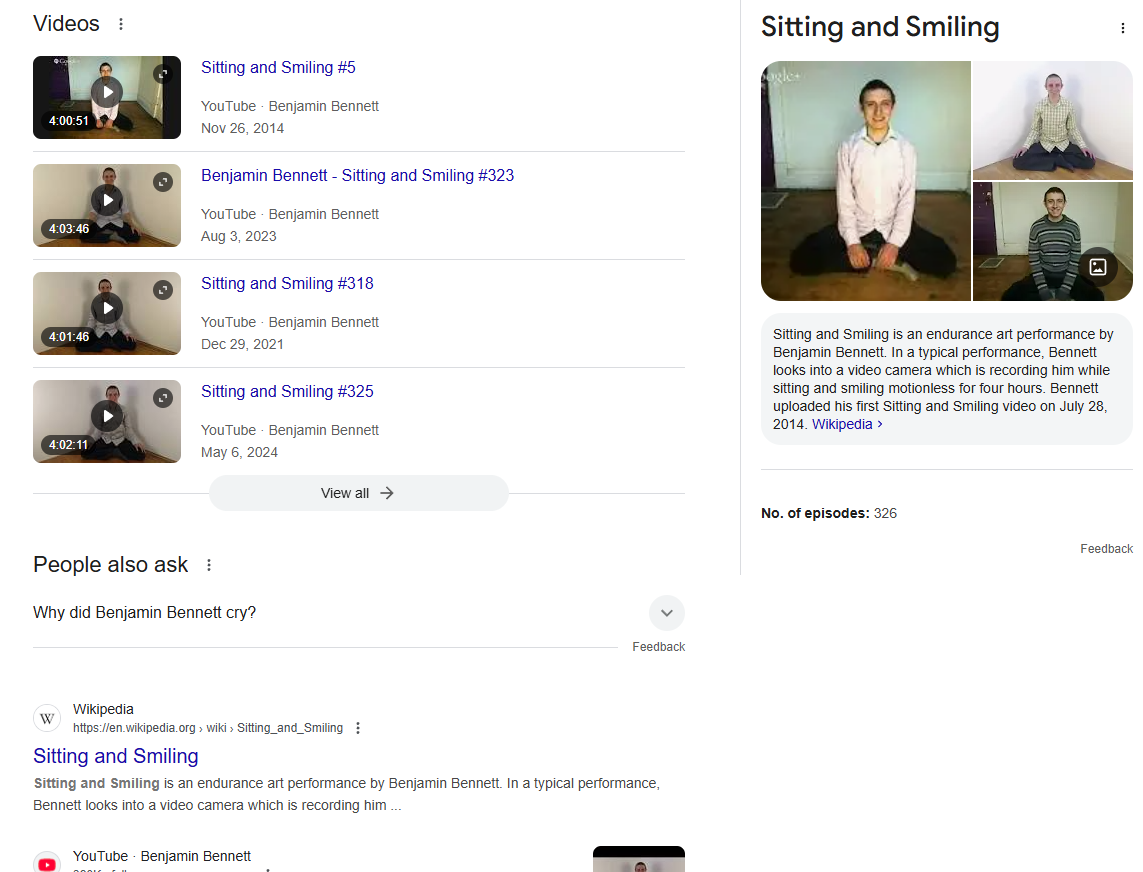Play the Sitting and Smiling #325 video thumbnail
Image resolution: width=1143 pixels, height=872 pixels.
click(x=107, y=421)
